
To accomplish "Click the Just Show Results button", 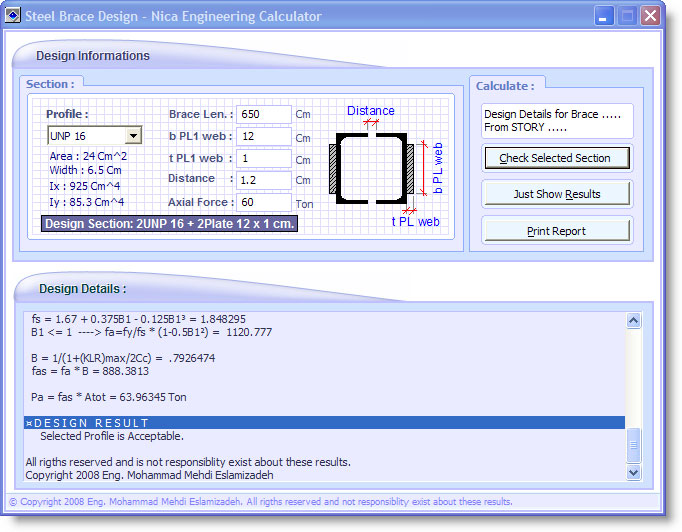I will click(556, 194).
